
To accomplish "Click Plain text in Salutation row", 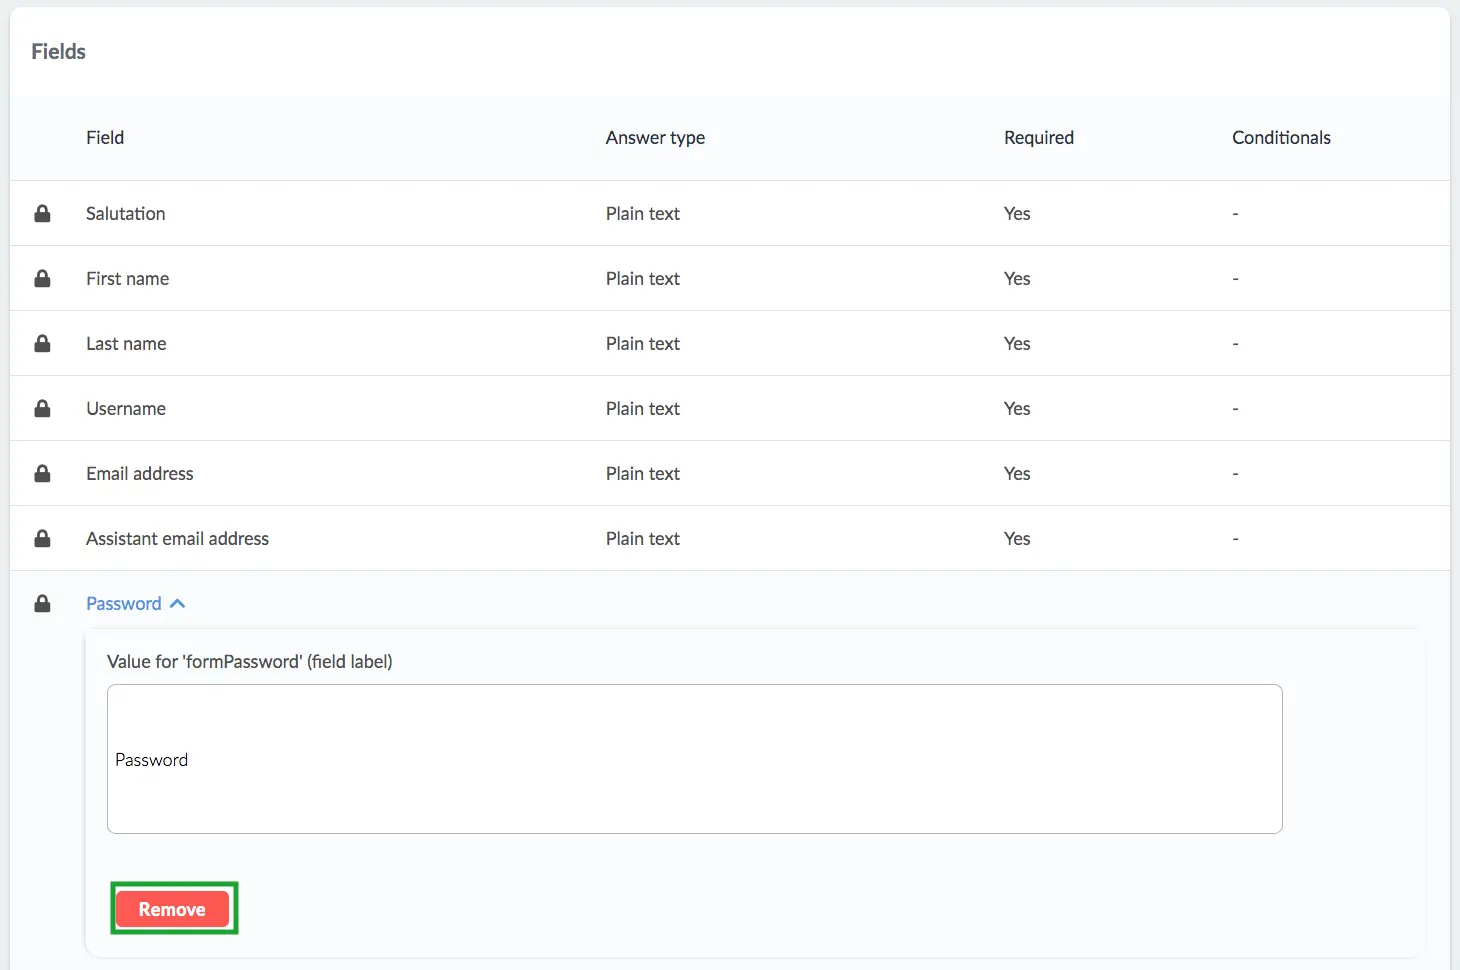I will (x=643, y=213).
